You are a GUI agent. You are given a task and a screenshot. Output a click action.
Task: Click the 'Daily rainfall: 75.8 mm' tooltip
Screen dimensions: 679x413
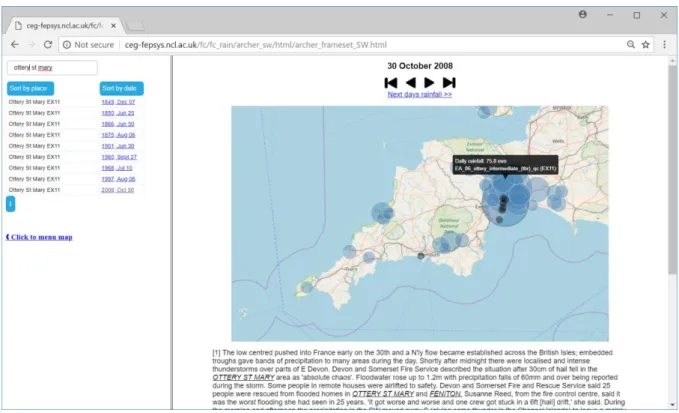pyautogui.click(x=505, y=165)
